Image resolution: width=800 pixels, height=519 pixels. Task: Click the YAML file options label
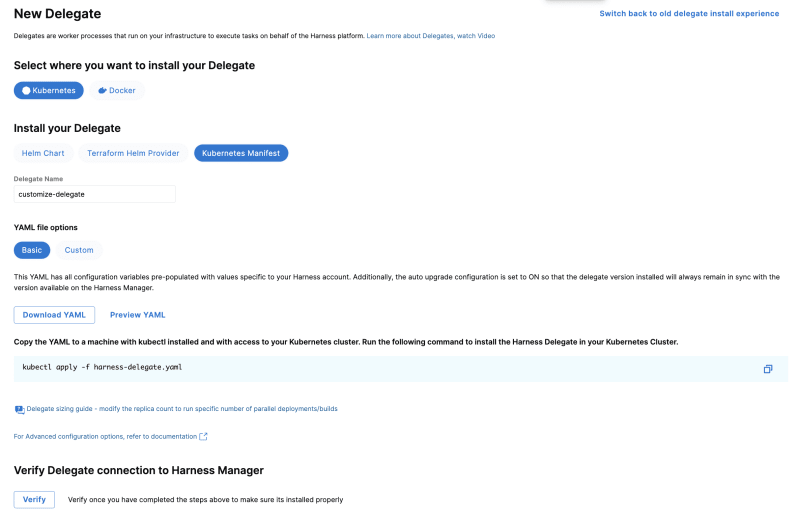[x=45, y=228]
